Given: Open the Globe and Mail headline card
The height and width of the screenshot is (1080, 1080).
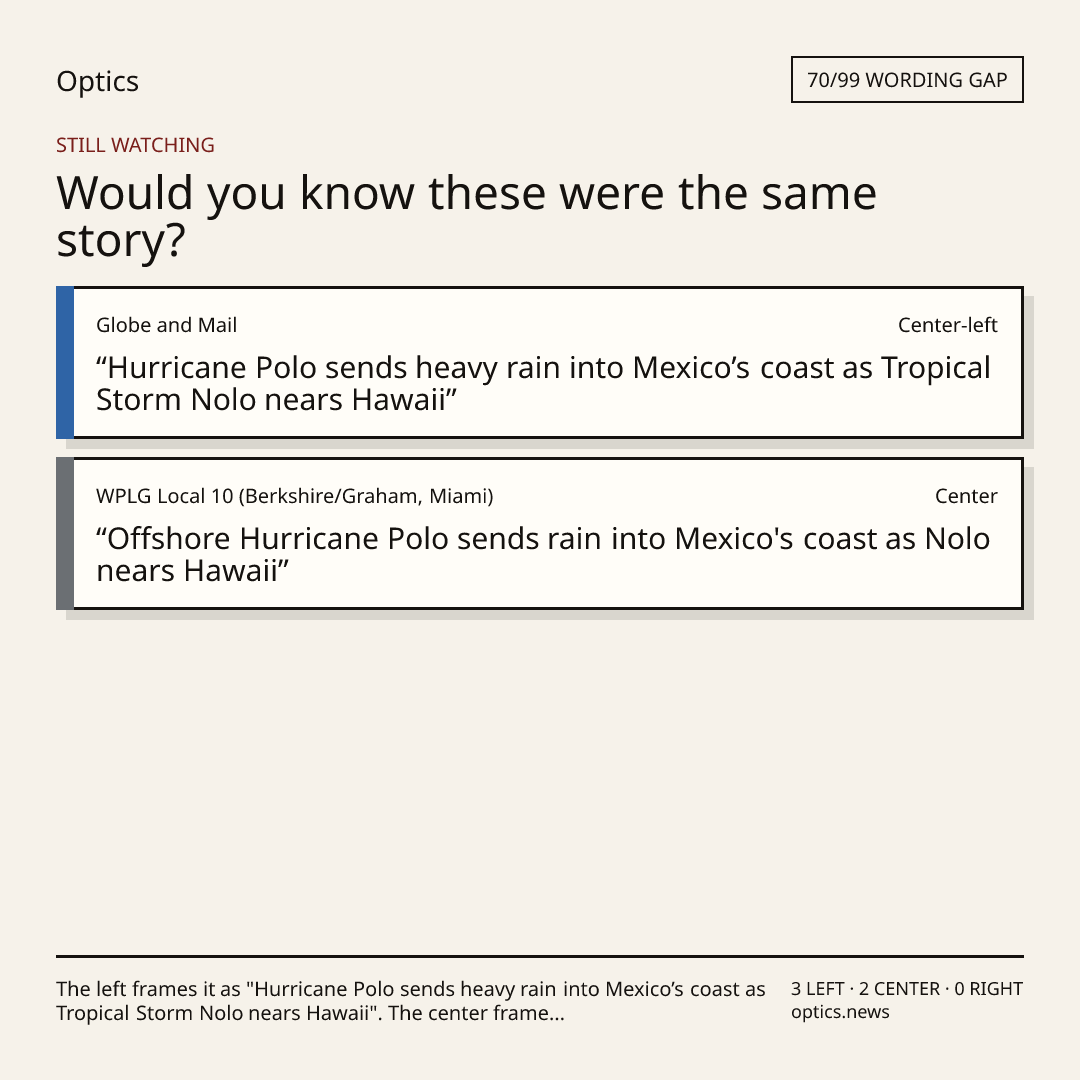Looking at the screenshot, I should tap(540, 362).
